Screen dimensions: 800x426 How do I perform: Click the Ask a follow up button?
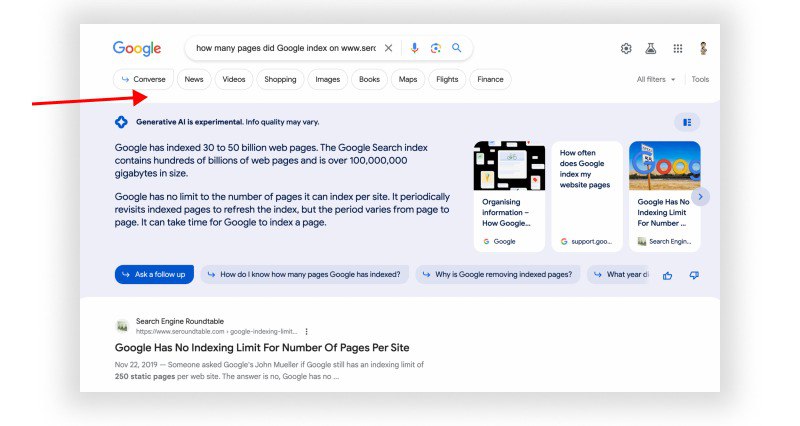tap(154, 274)
